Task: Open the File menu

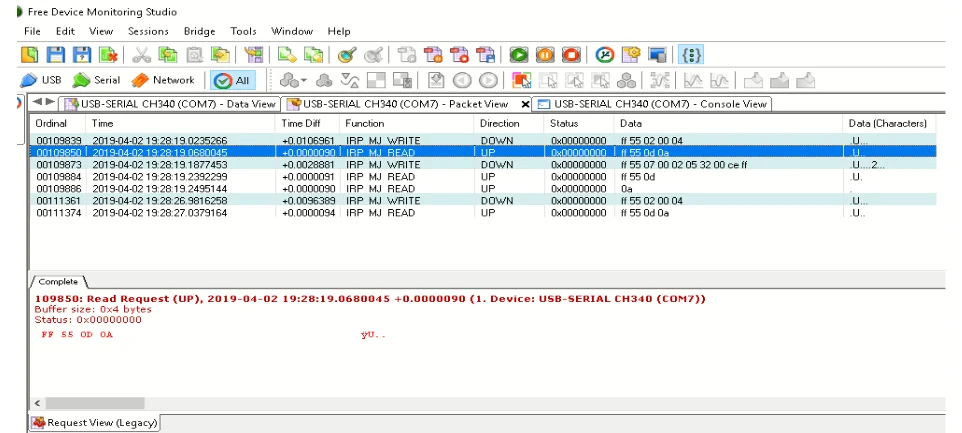Action: 33,31
